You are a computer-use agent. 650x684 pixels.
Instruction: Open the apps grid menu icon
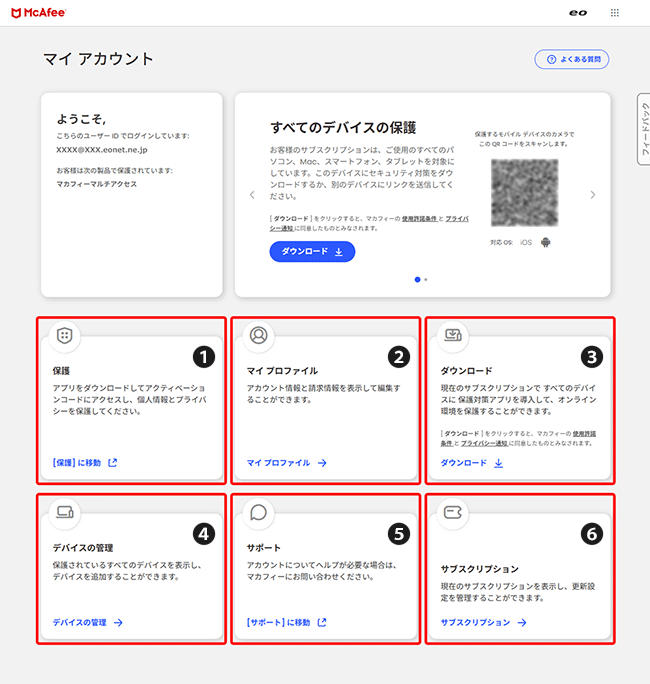tap(614, 13)
